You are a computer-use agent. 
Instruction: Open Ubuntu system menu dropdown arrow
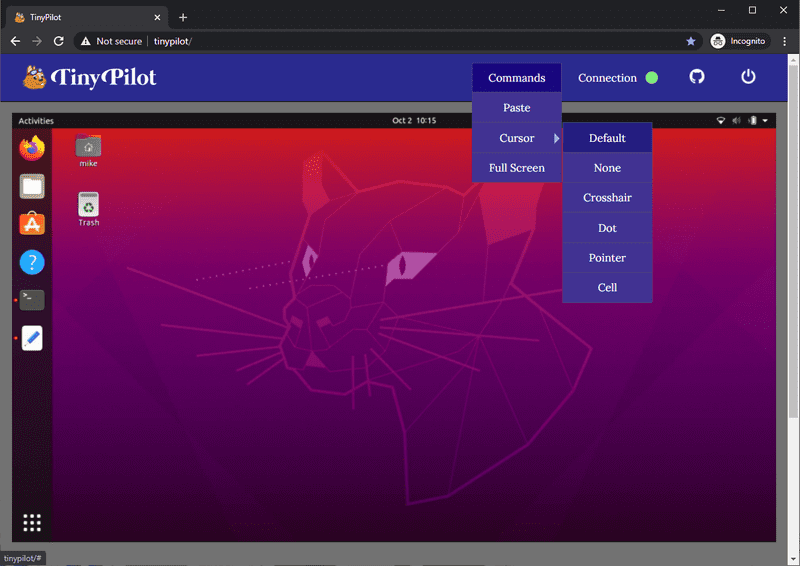tap(765, 121)
